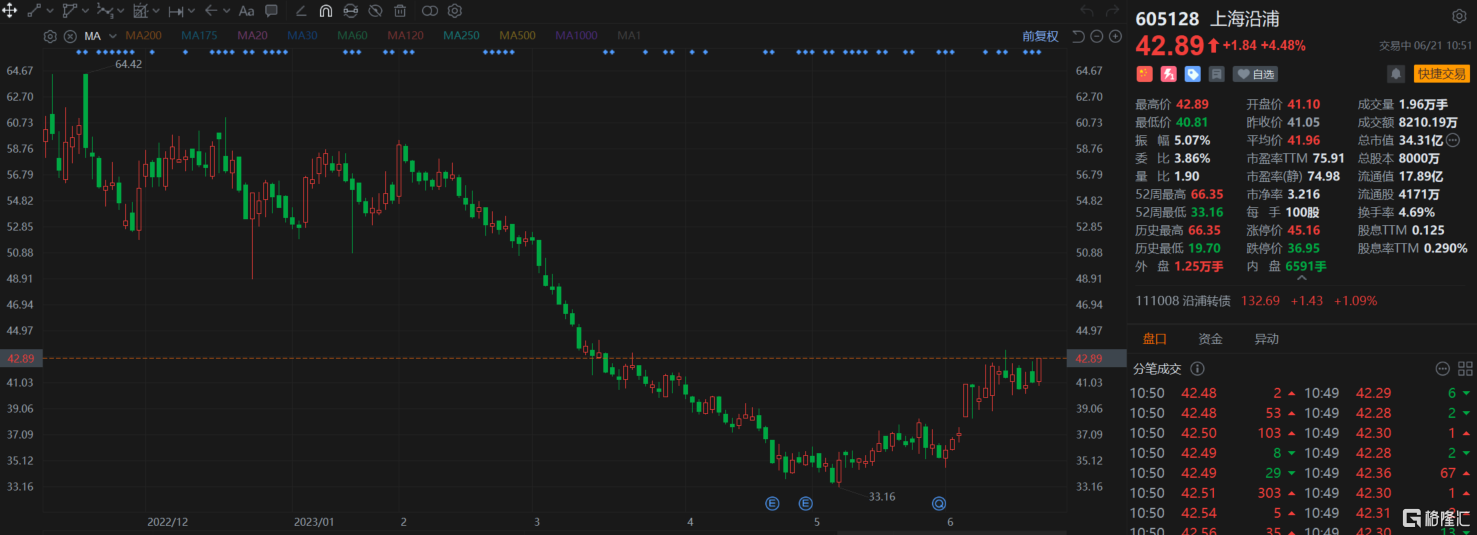Screen dimensions: 1477x535
Task: Zoom in chart with plus icon
Action: [1115, 36]
